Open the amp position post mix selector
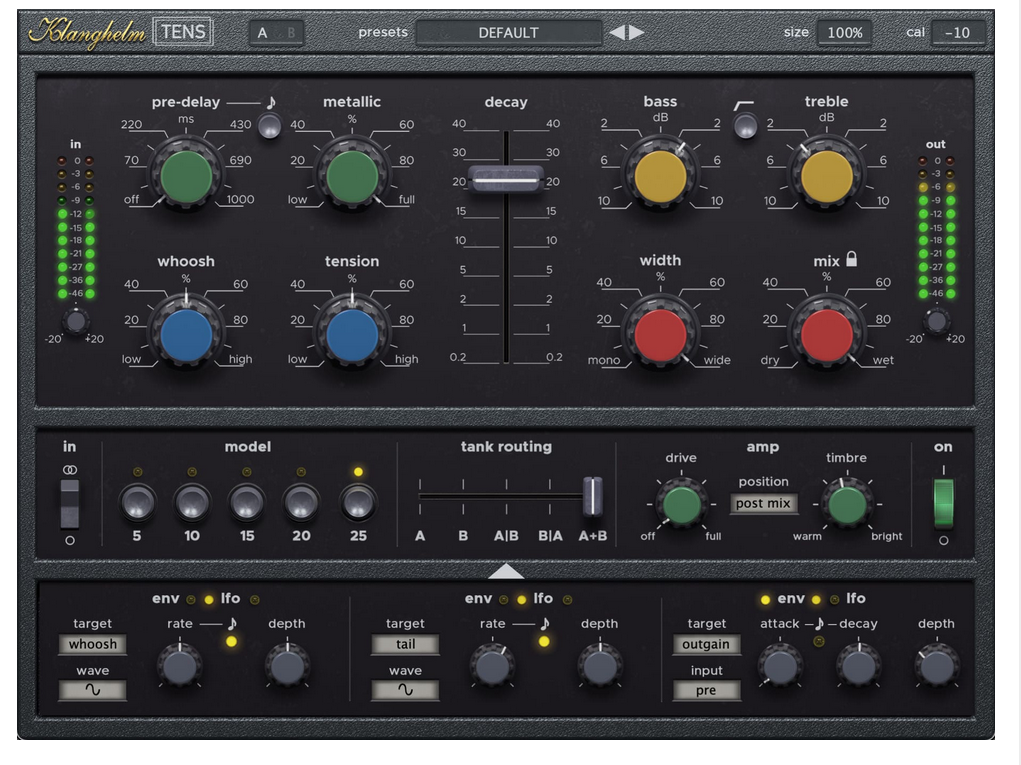Screen dimensions: 1021x765 click(763, 503)
